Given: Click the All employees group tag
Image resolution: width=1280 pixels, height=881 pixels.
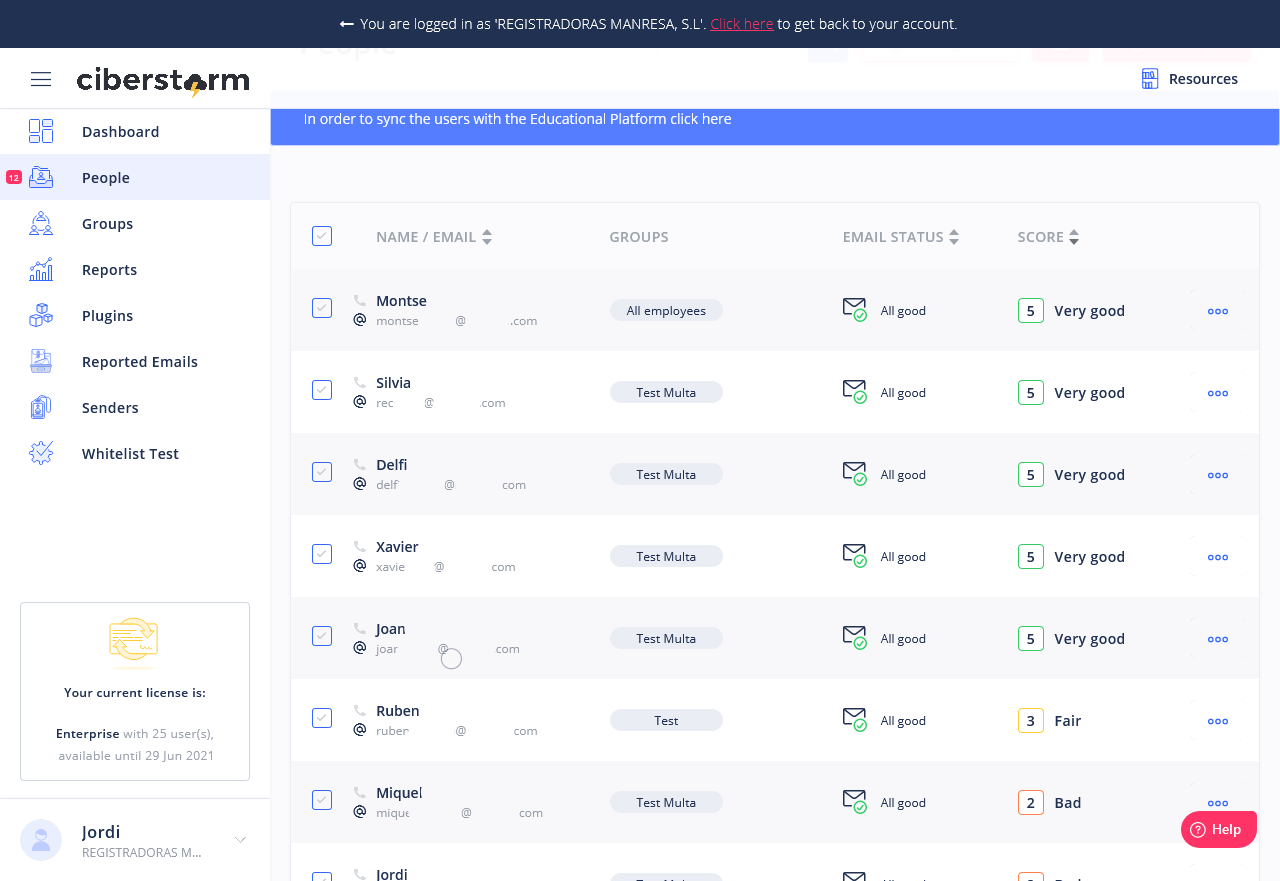Looking at the screenshot, I should (x=666, y=311).
